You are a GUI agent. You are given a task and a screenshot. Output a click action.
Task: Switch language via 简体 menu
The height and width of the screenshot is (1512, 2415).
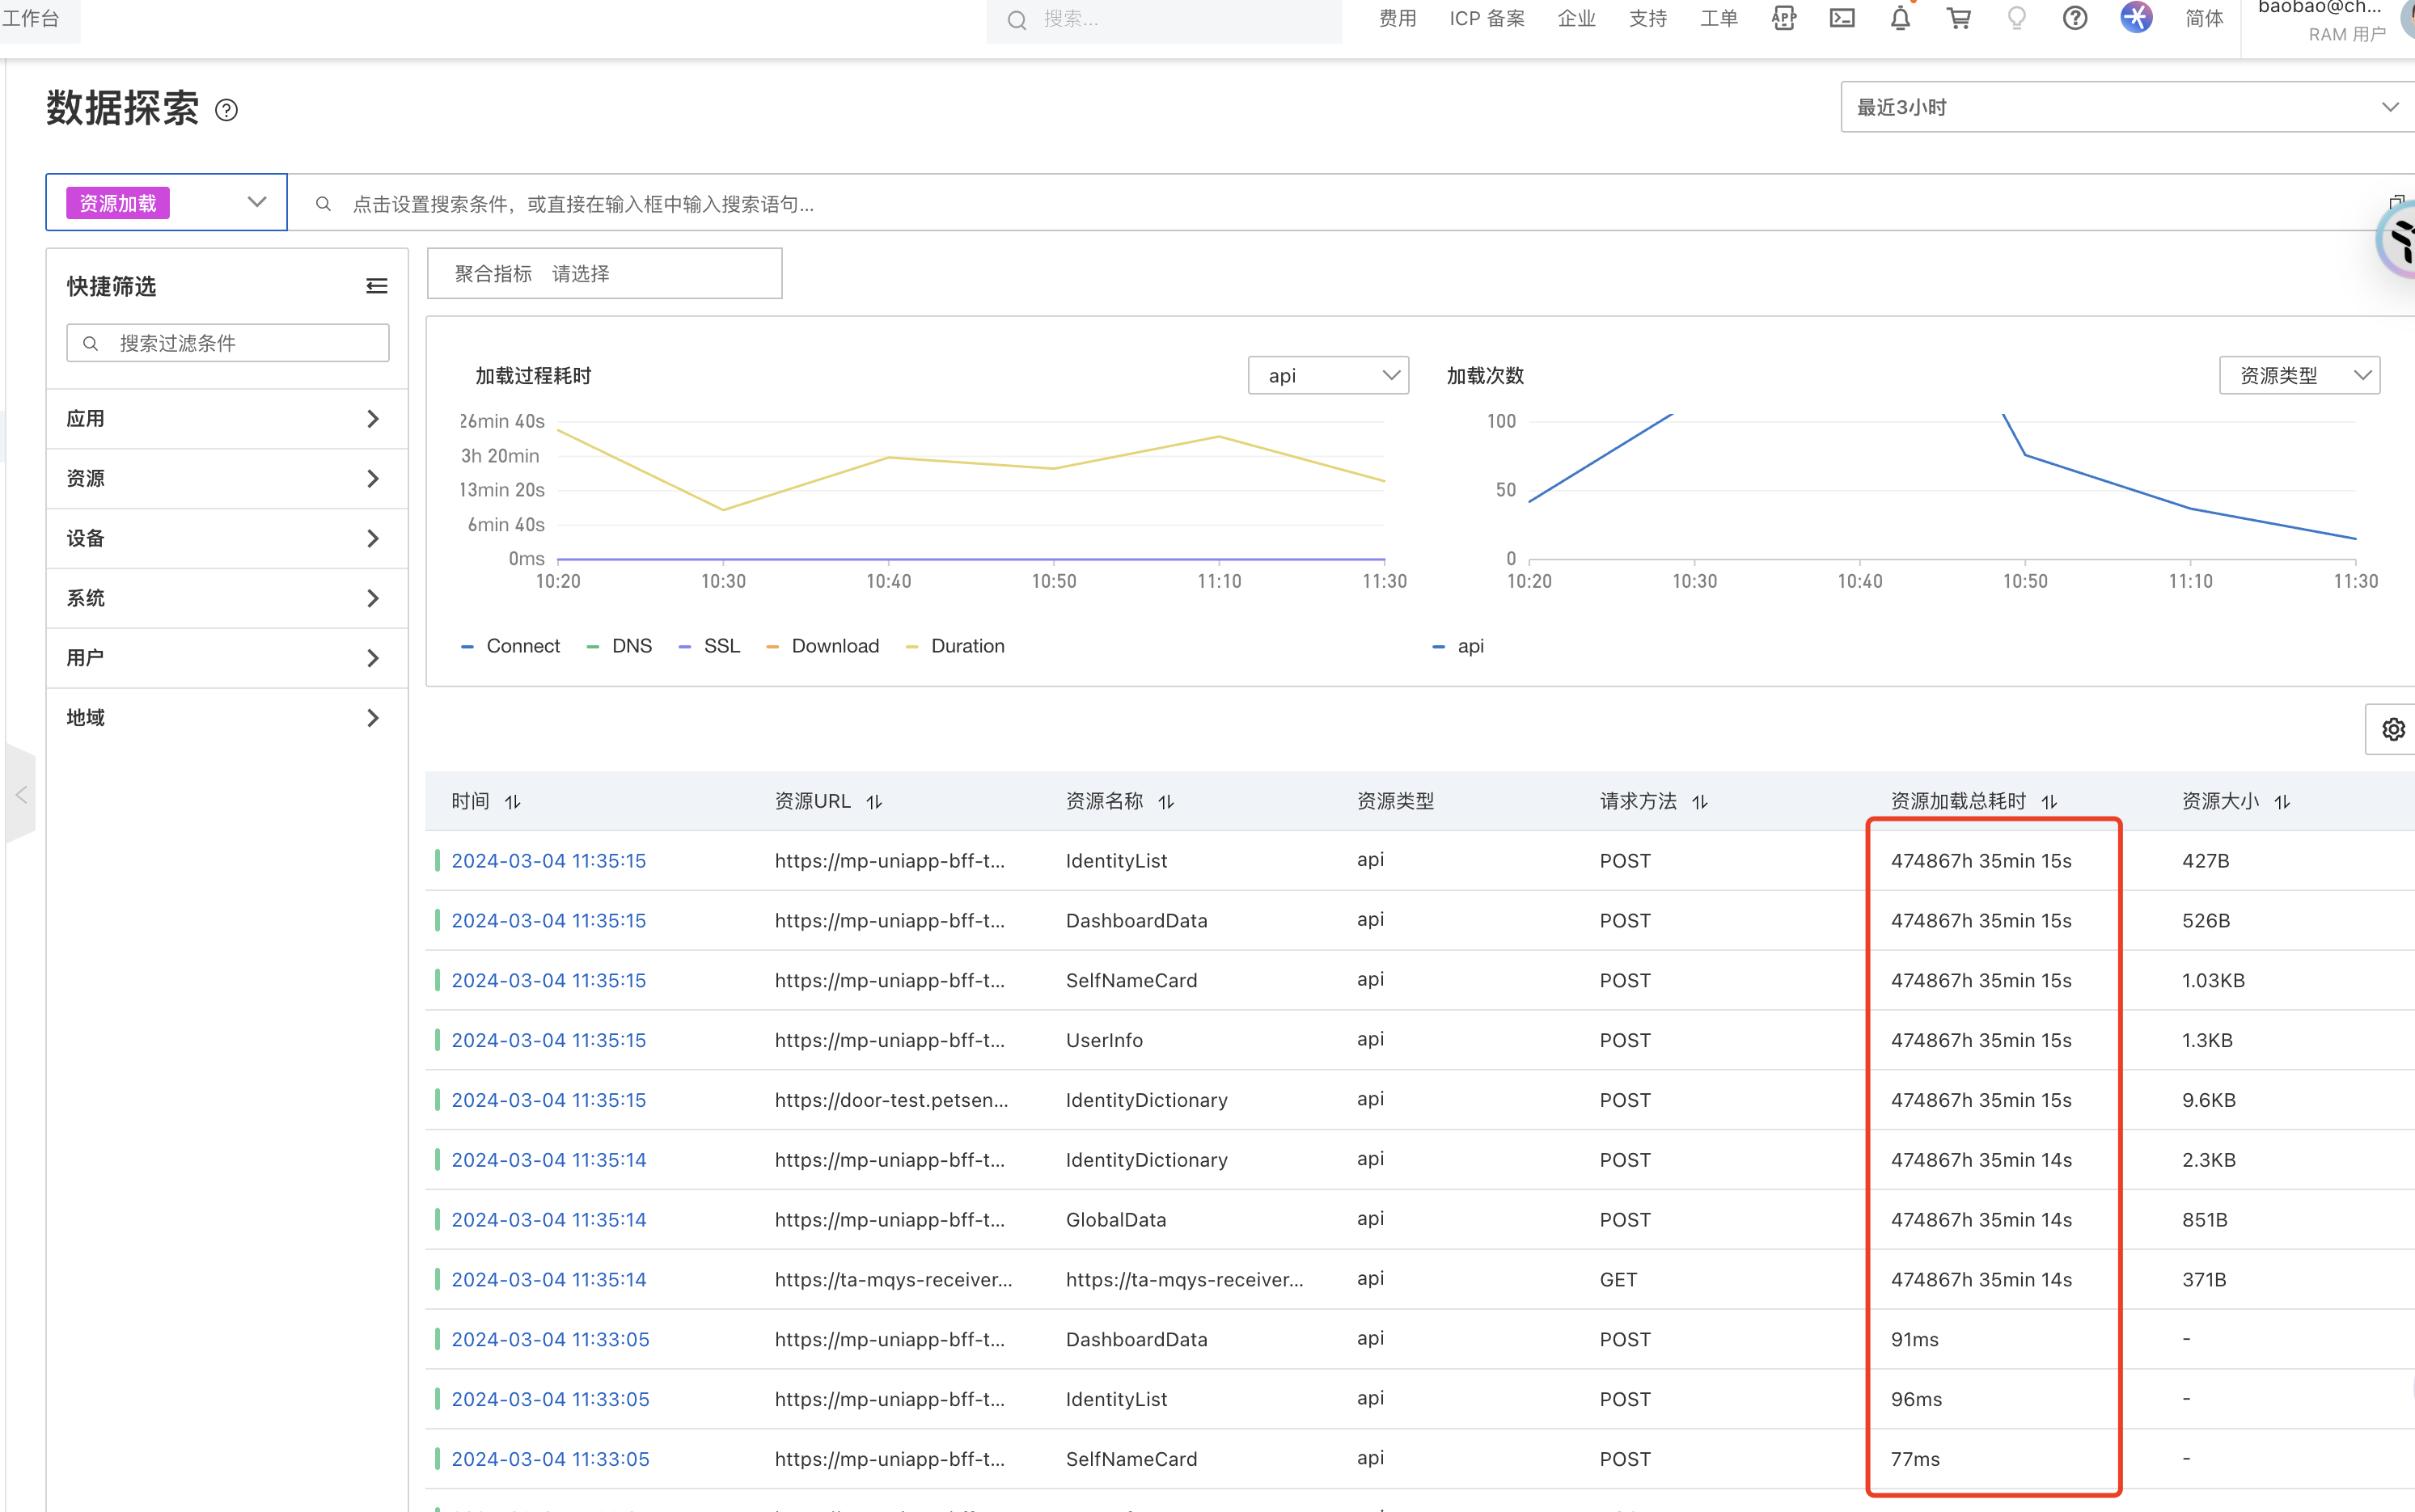coord(2204,18)
